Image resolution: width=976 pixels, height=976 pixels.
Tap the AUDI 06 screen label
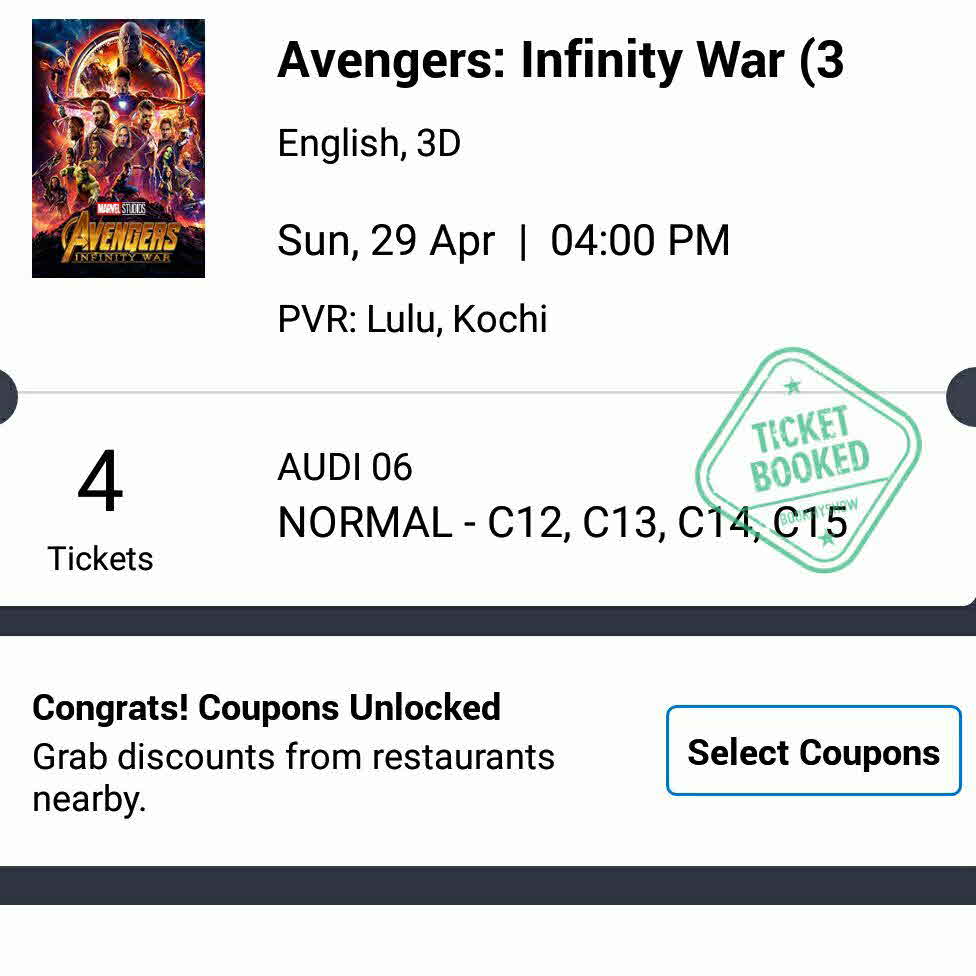345,467
